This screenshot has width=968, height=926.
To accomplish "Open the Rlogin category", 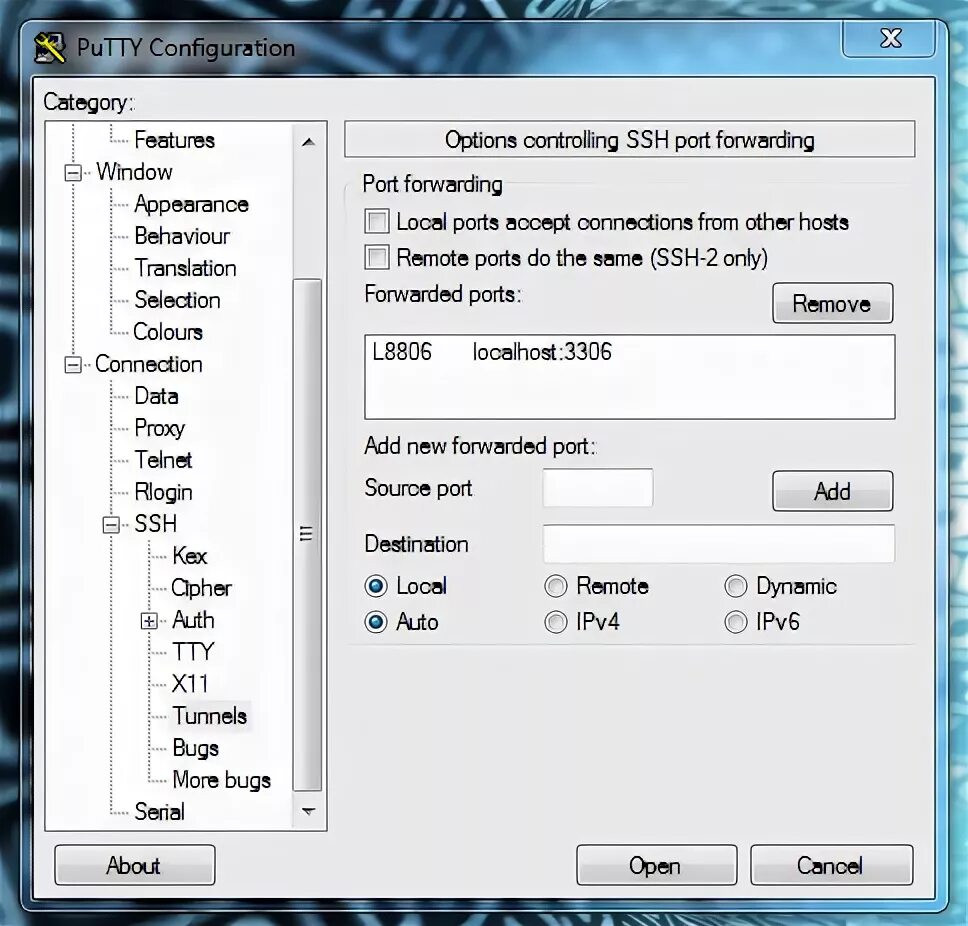I will [x=163, y=492].
